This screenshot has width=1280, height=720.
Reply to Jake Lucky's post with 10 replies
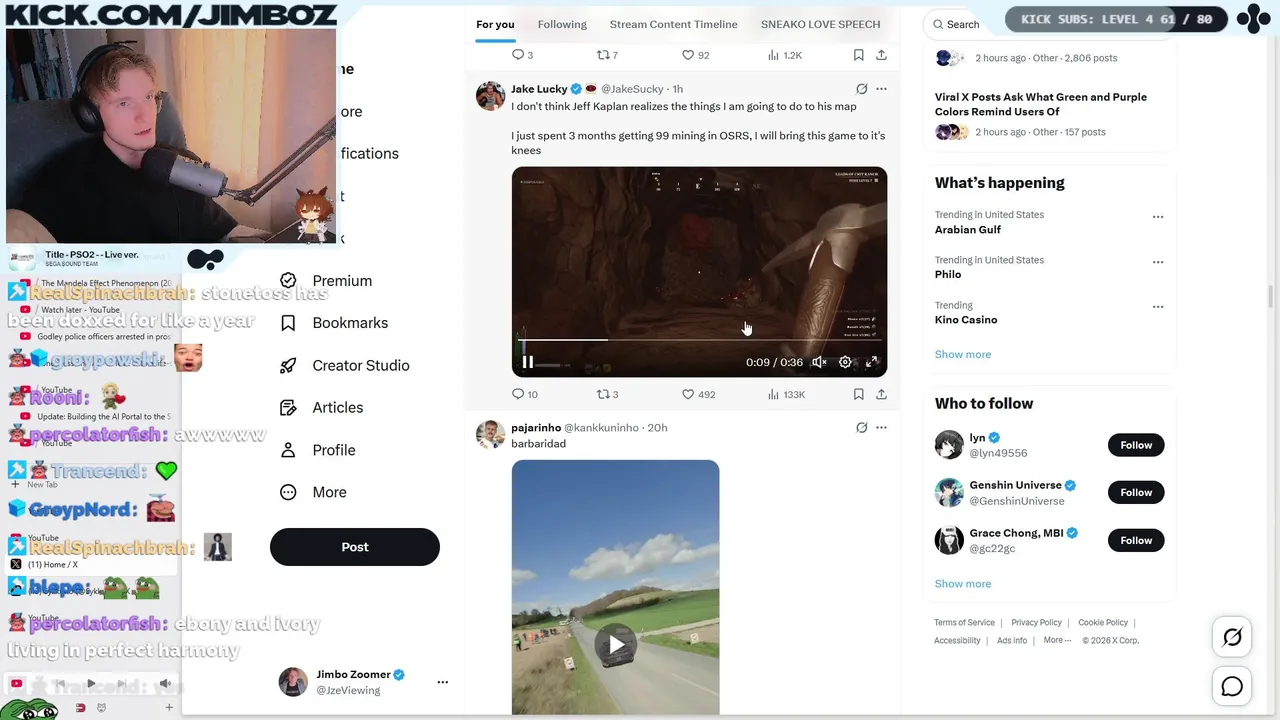click(525, 395)
